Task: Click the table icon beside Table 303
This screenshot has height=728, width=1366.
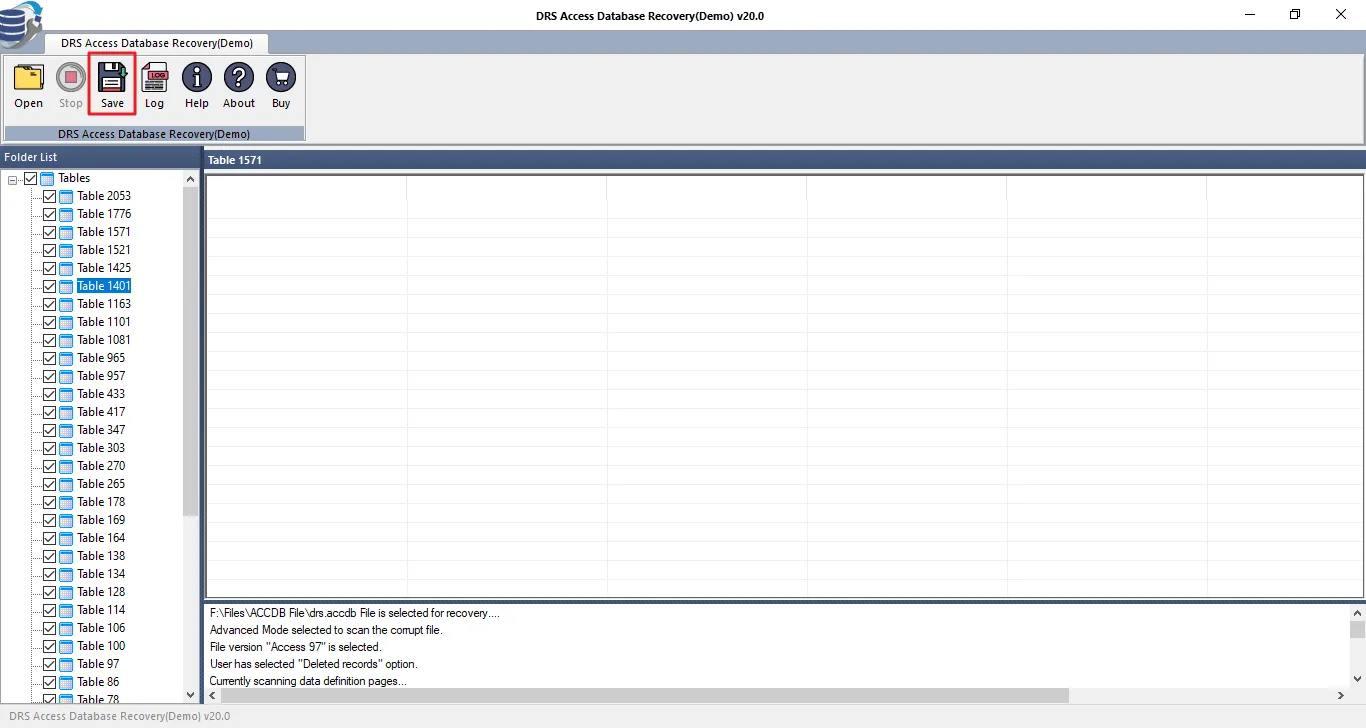Action: (66, 448)
